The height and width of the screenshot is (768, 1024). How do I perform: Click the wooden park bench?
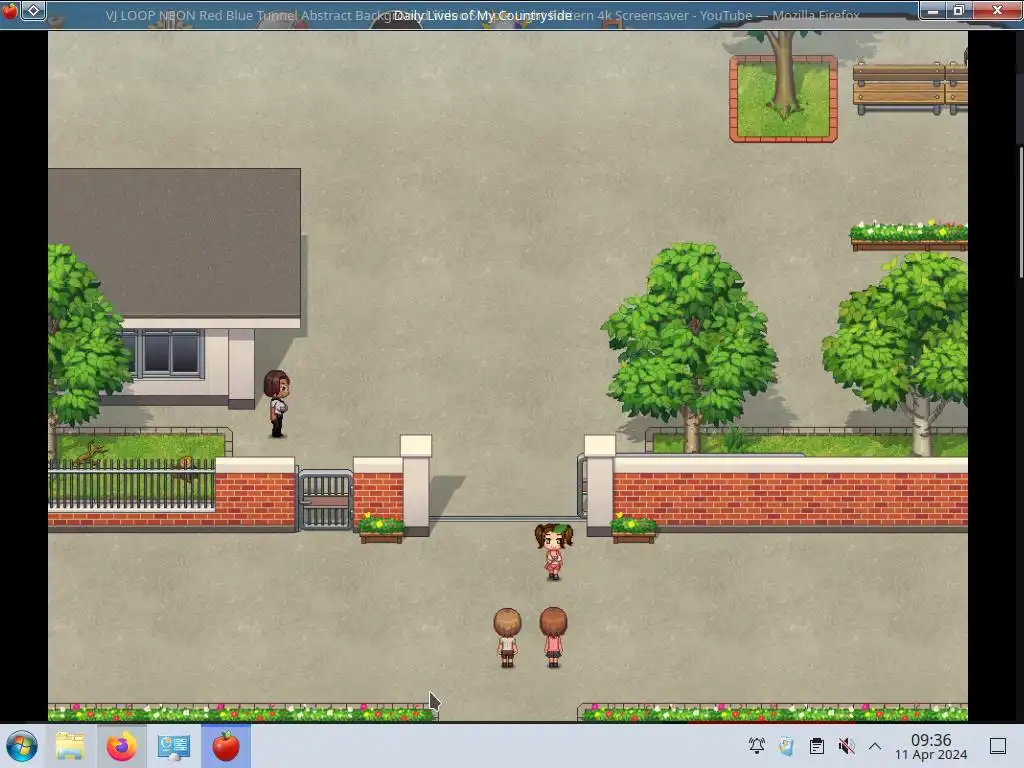point(909,88)
